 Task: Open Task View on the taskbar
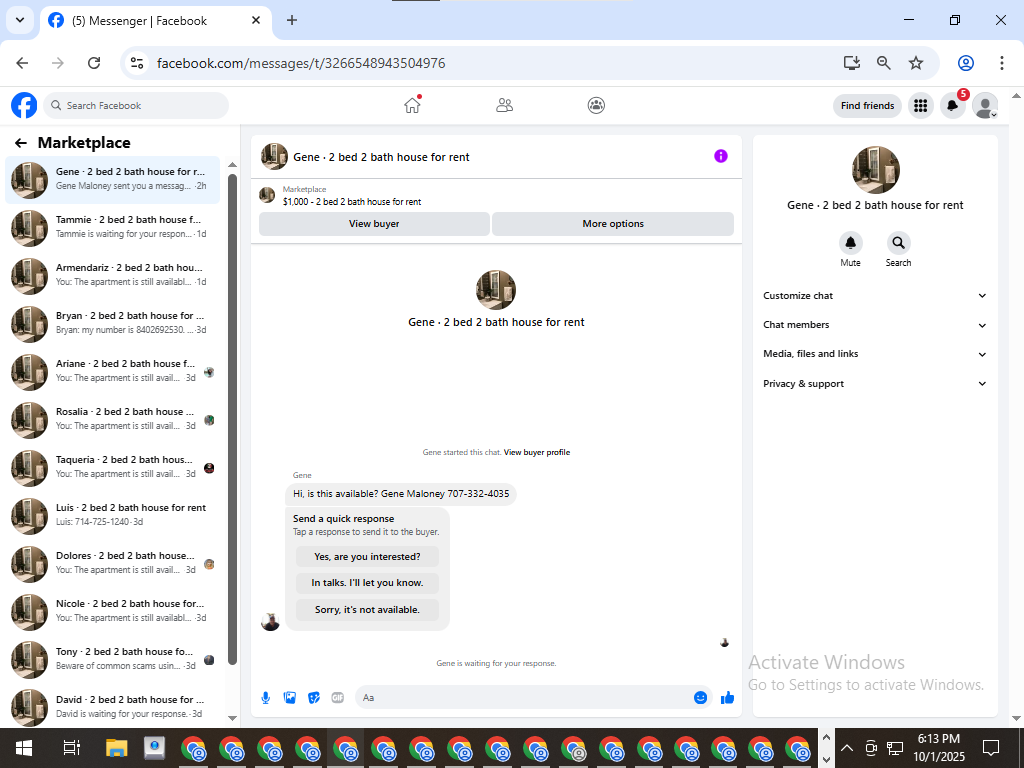(71, 748)
